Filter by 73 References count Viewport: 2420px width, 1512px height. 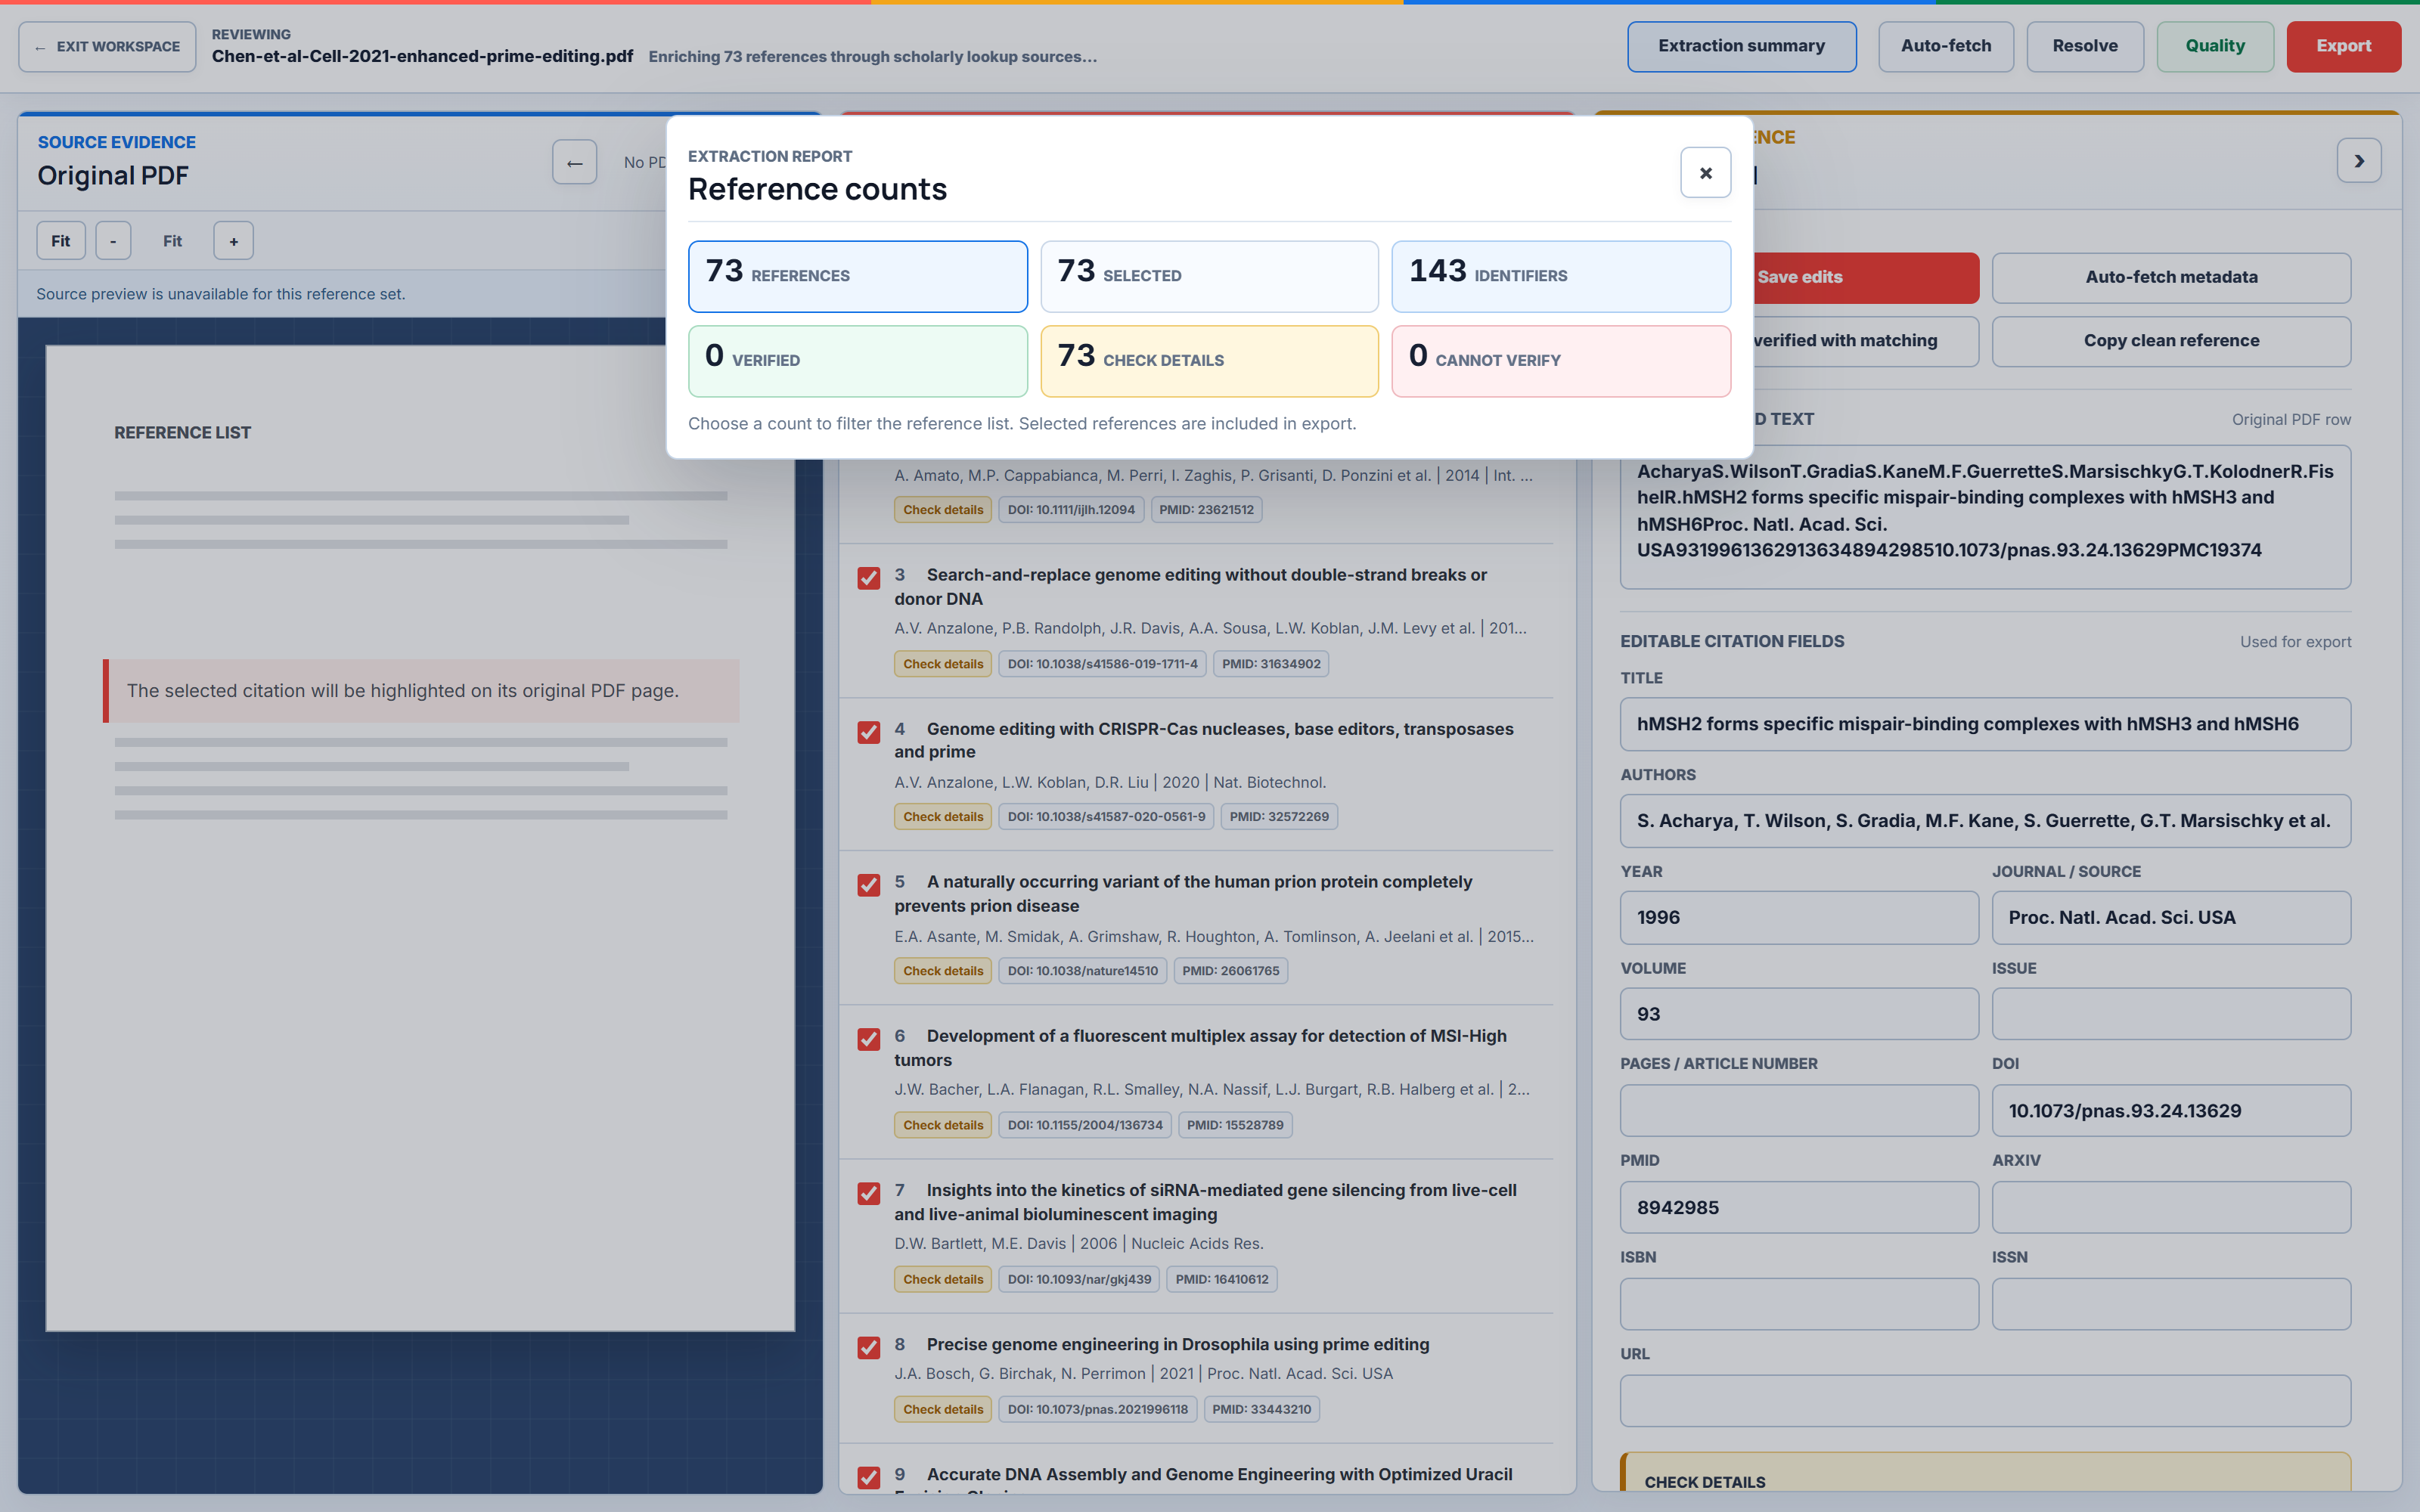point(857,276)
